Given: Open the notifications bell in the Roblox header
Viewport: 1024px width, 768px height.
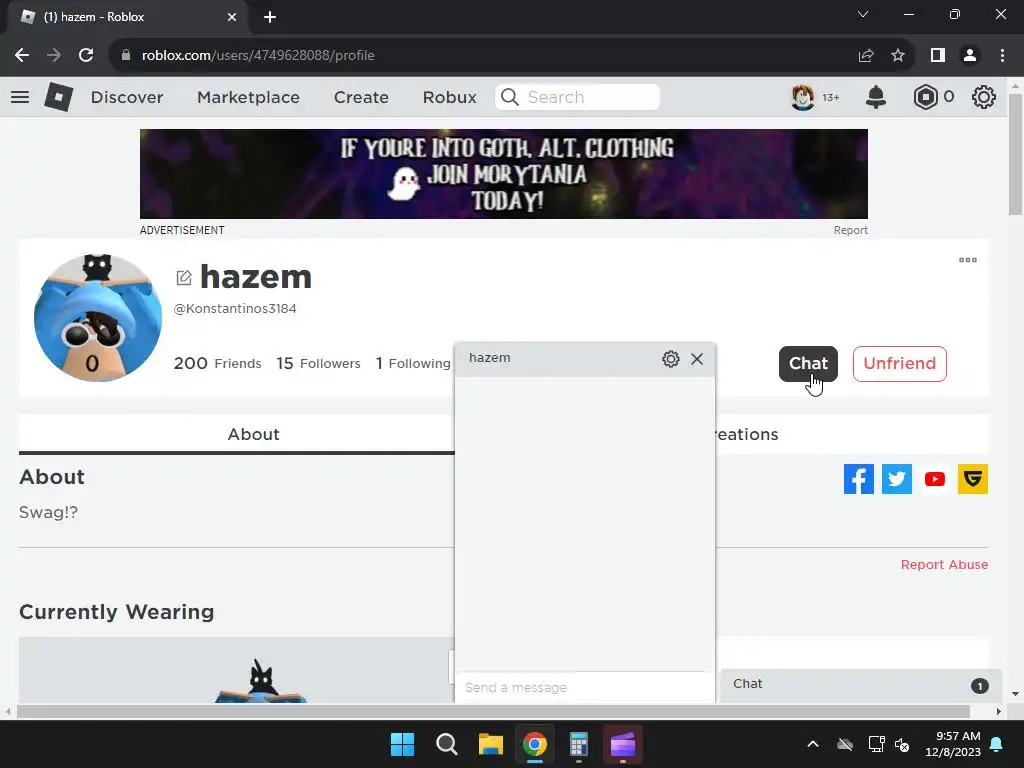Looking at the screenshot, I should 876,97.
